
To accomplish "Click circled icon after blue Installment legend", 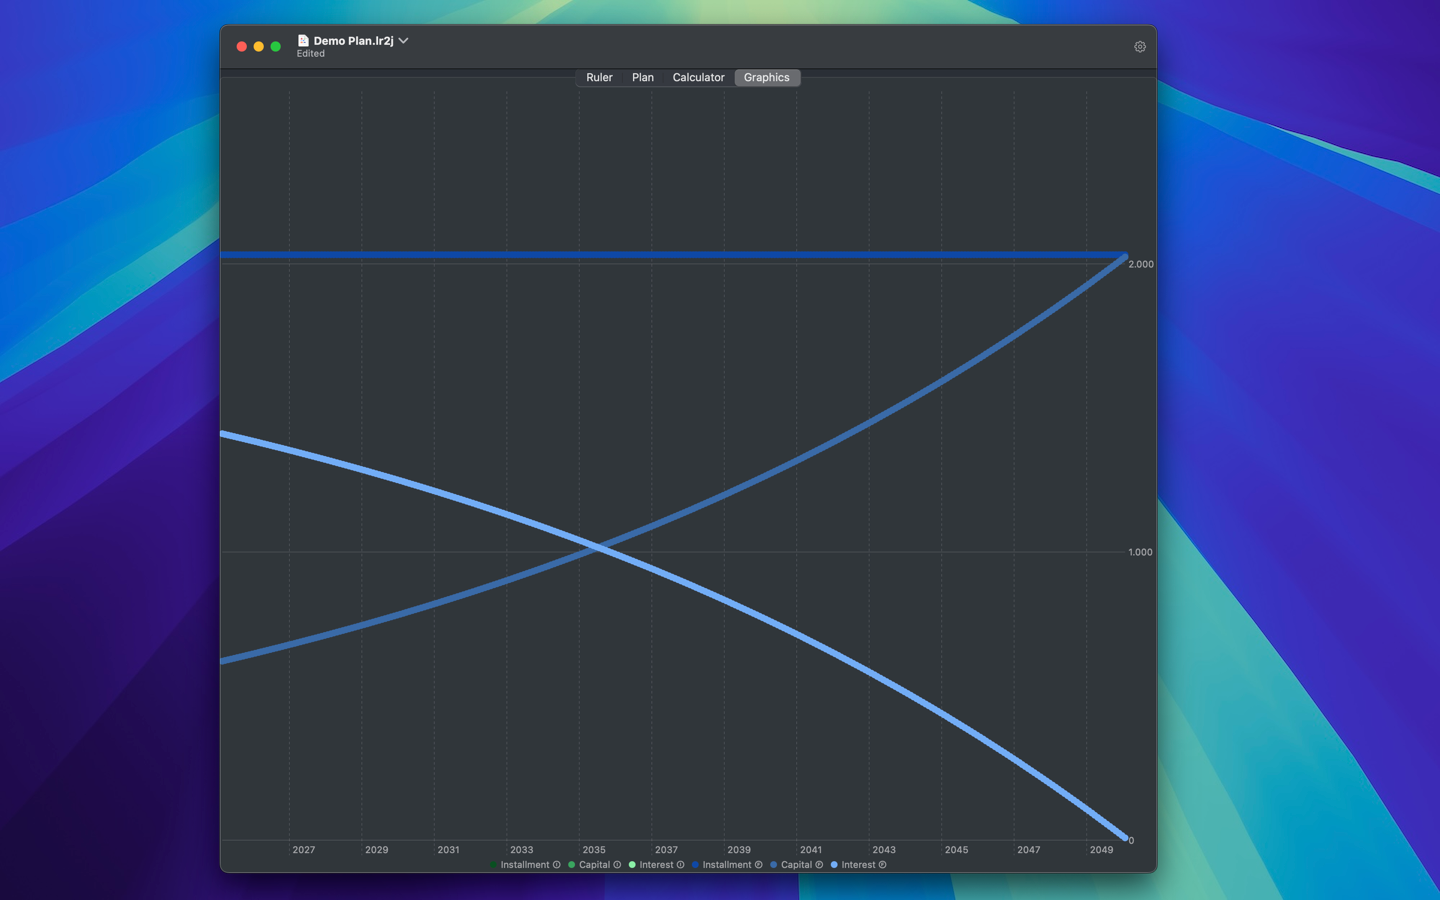I will pyautogui.click(x=758, y=865).
